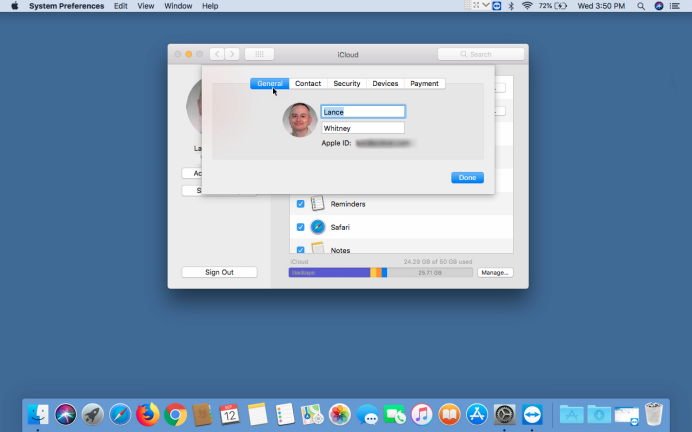Open the Downloads folder in dock

click(599, 414)
